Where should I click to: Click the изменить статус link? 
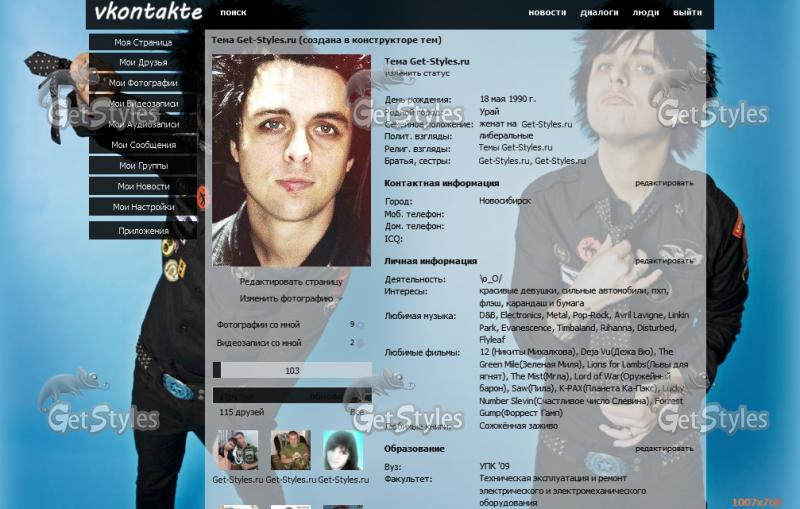tap(417, 73)
